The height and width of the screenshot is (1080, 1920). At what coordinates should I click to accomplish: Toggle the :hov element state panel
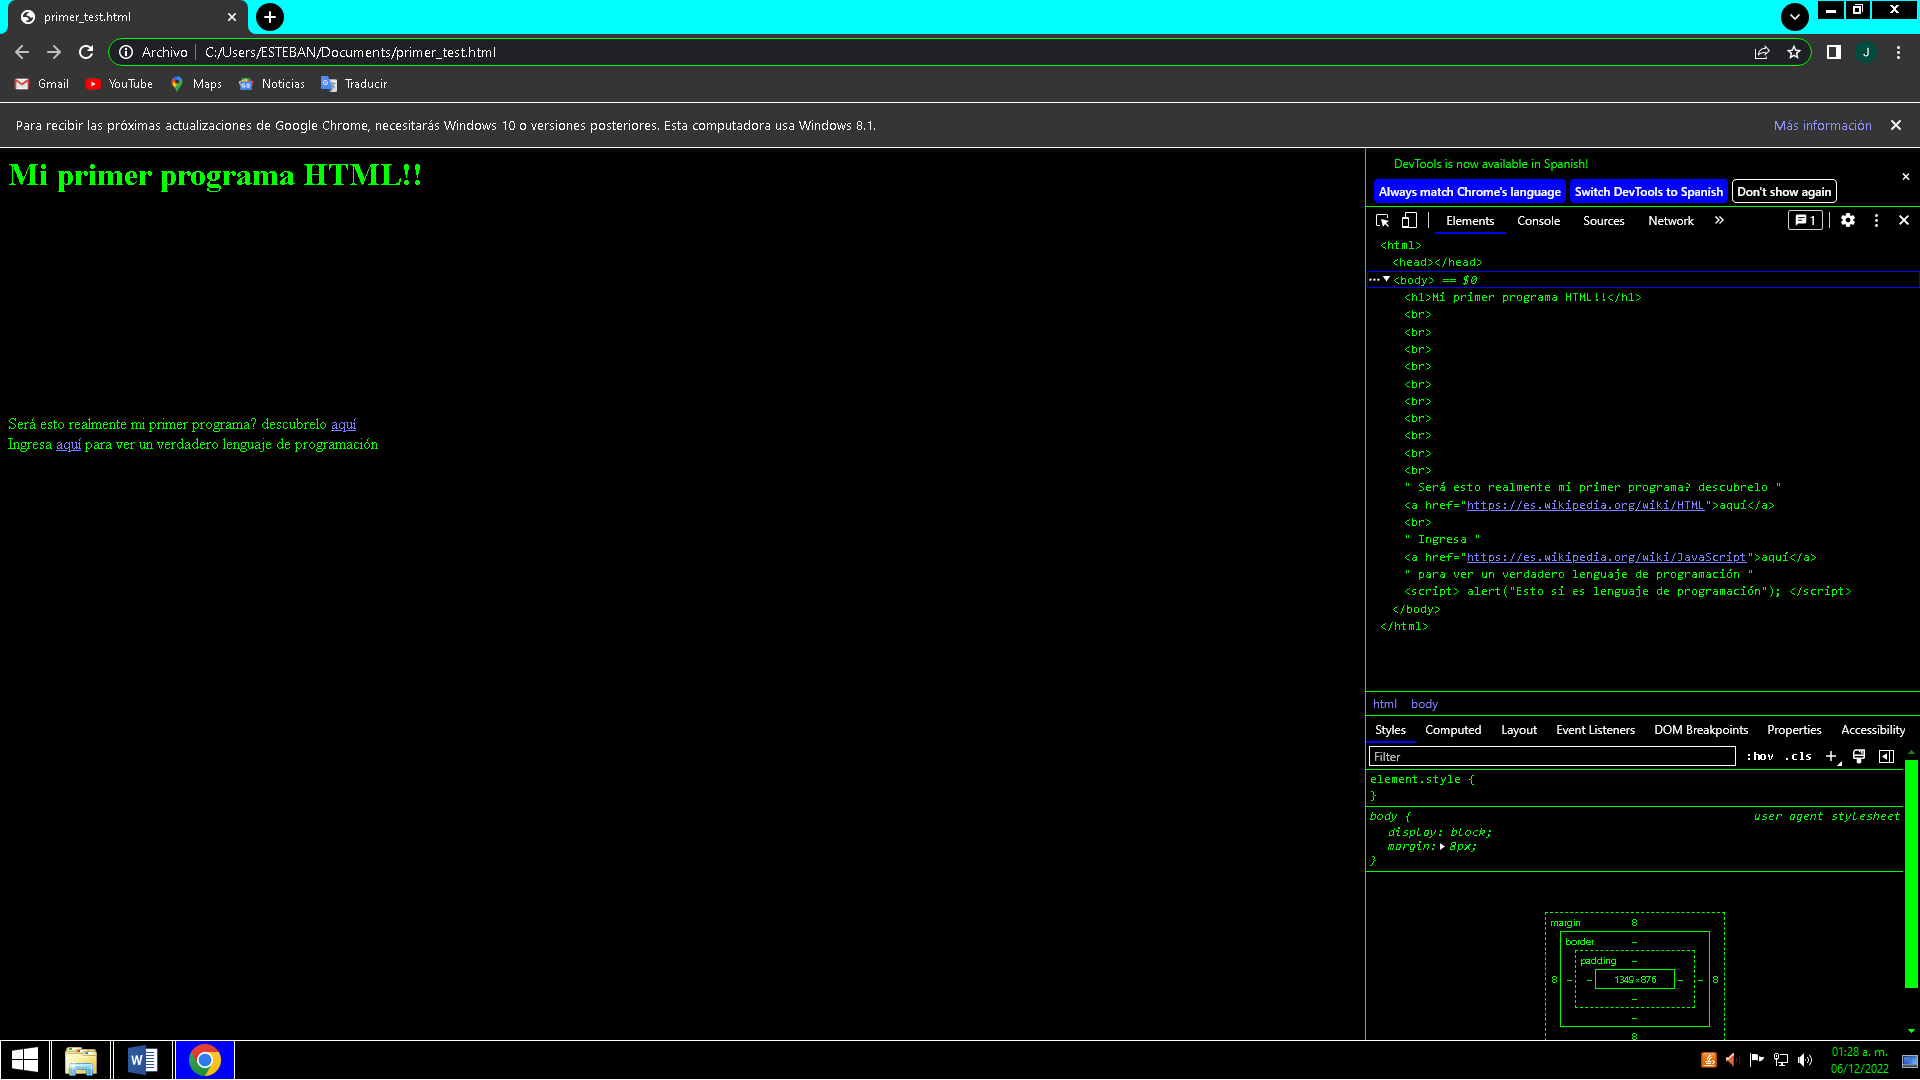tap(1760, 757)
